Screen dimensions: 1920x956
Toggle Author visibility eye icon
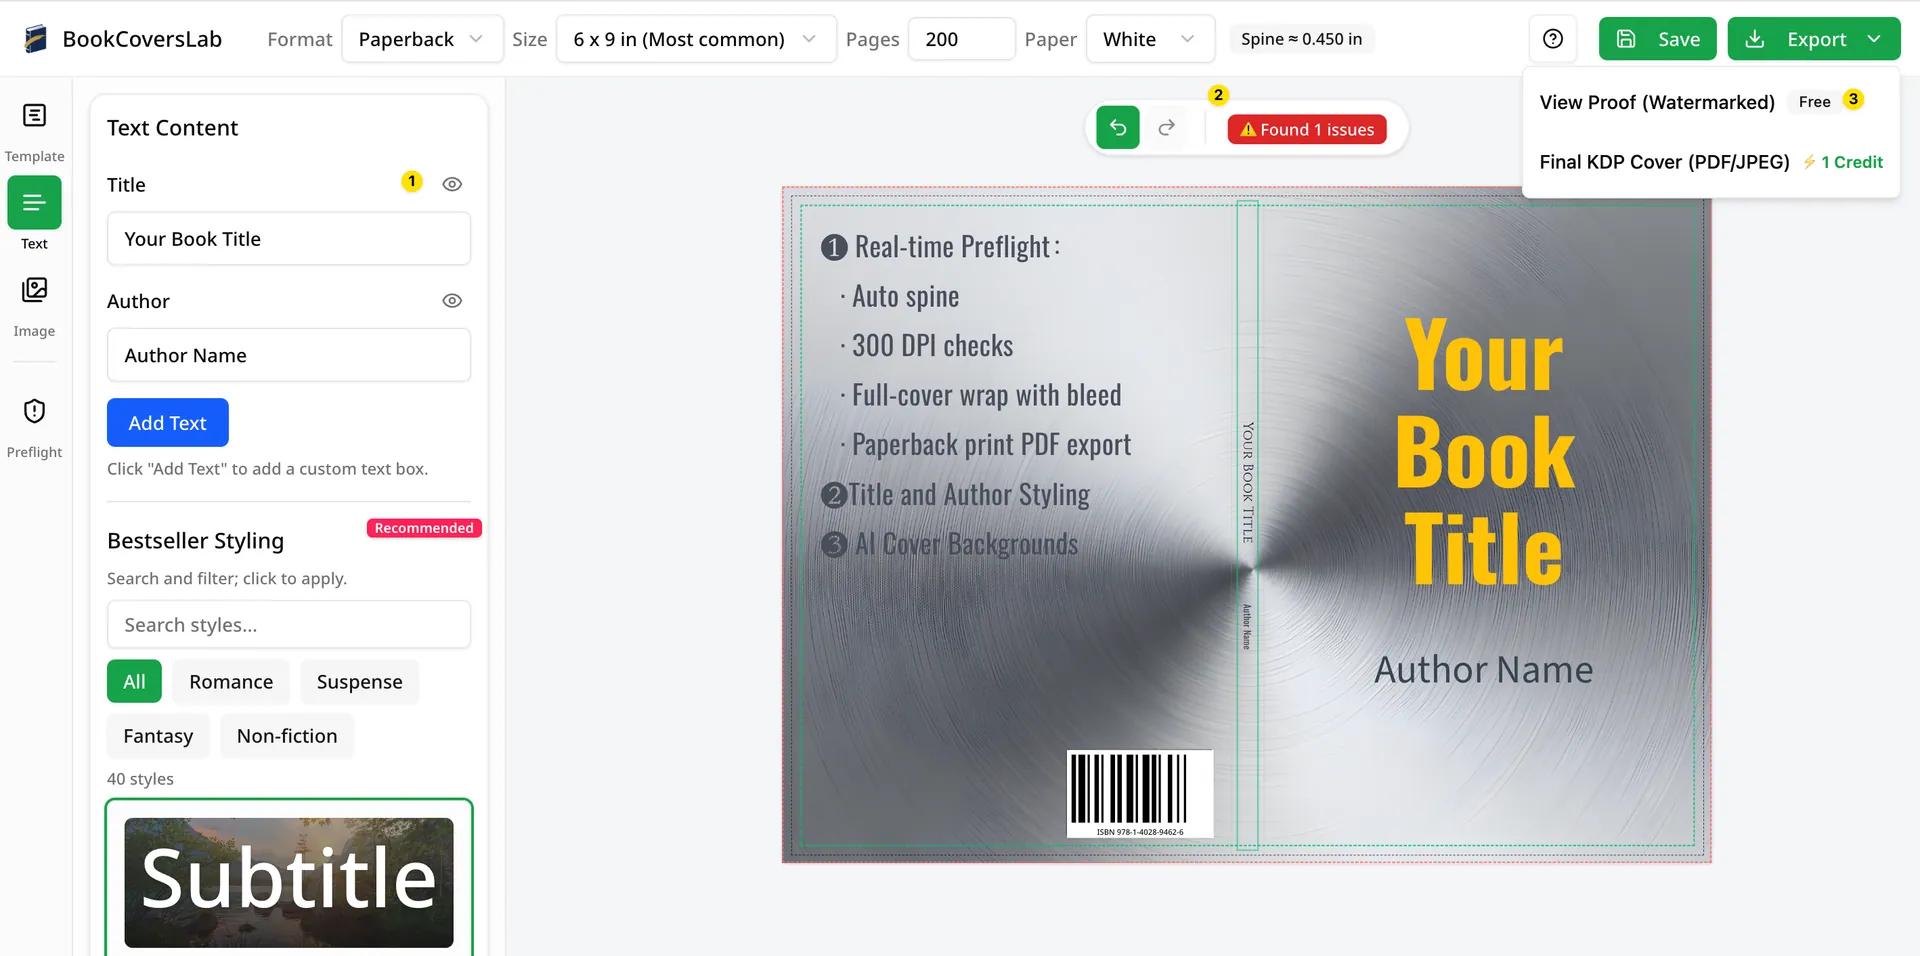click(x=452, y=301)
